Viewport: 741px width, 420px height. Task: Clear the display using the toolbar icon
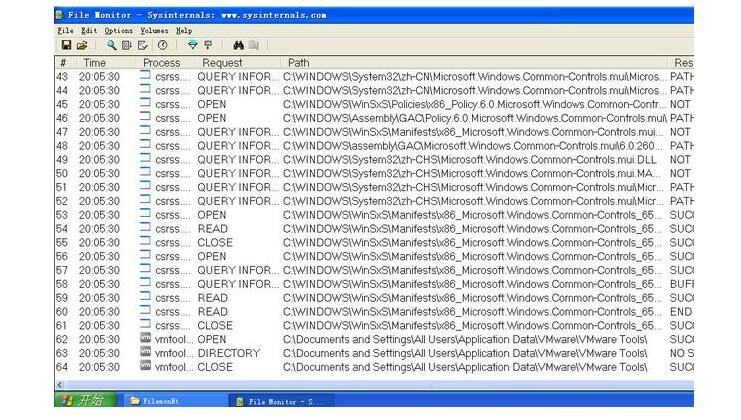tap(143, 45)
